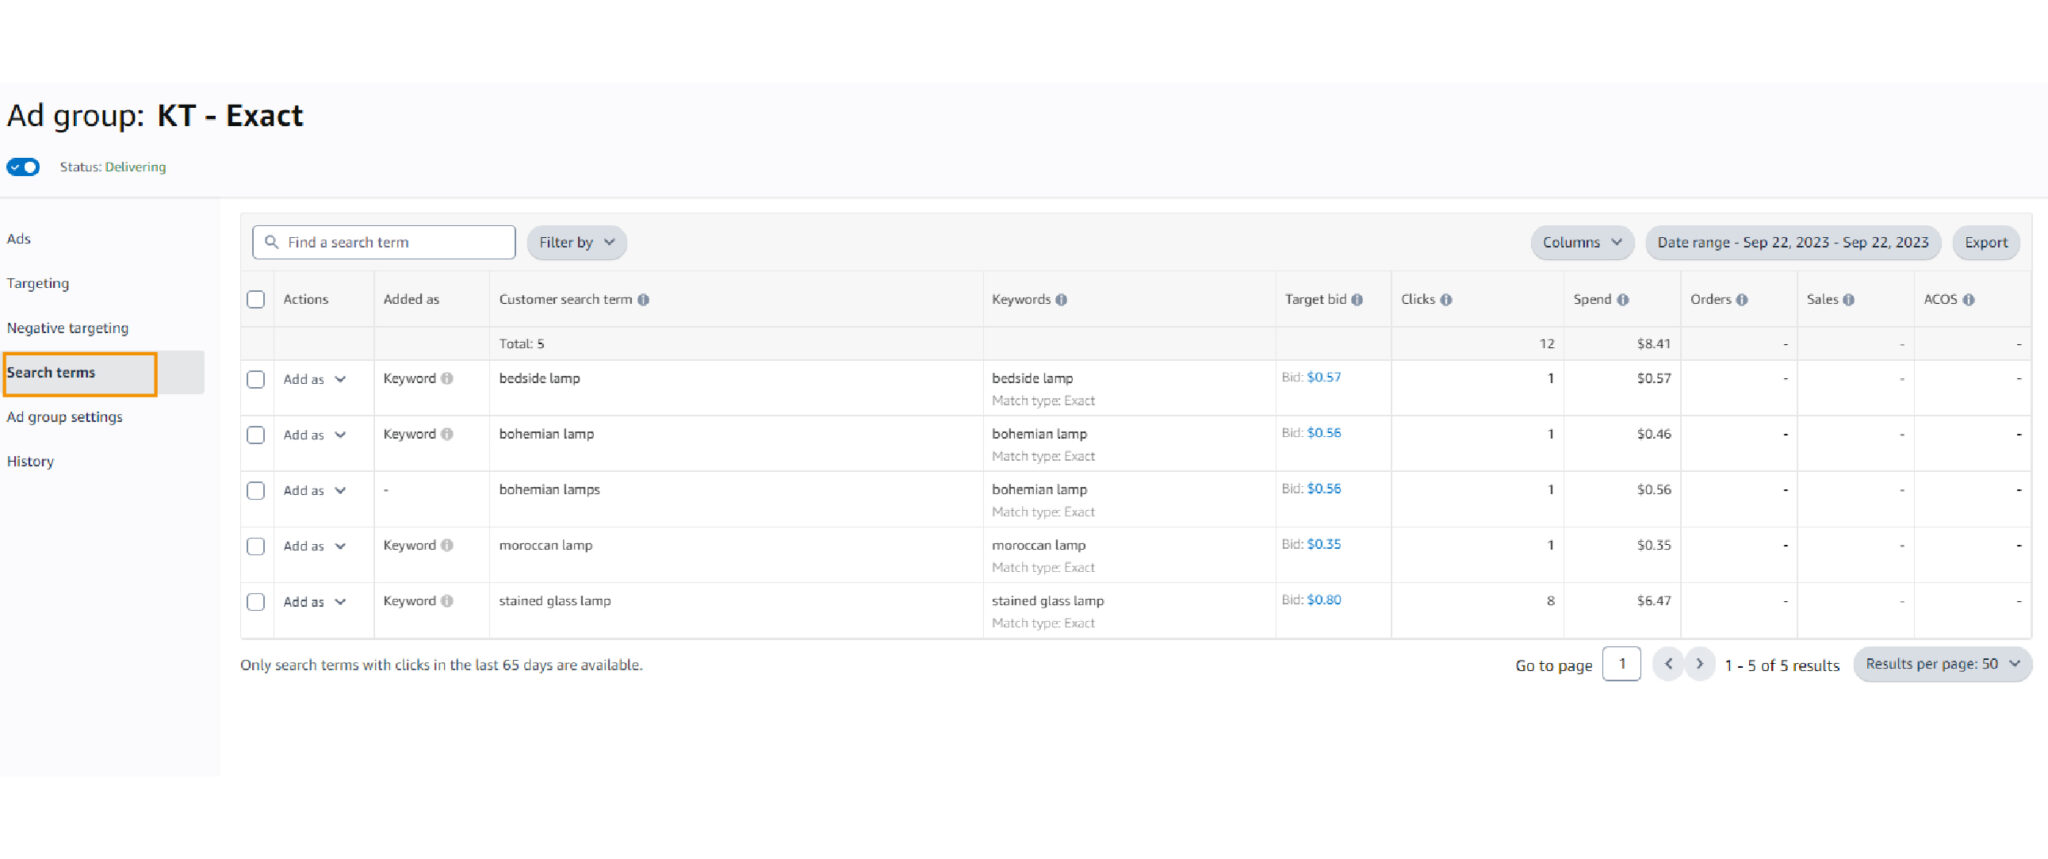Open the Targeting section
The image size is (2048, 859).
point(38,283)
